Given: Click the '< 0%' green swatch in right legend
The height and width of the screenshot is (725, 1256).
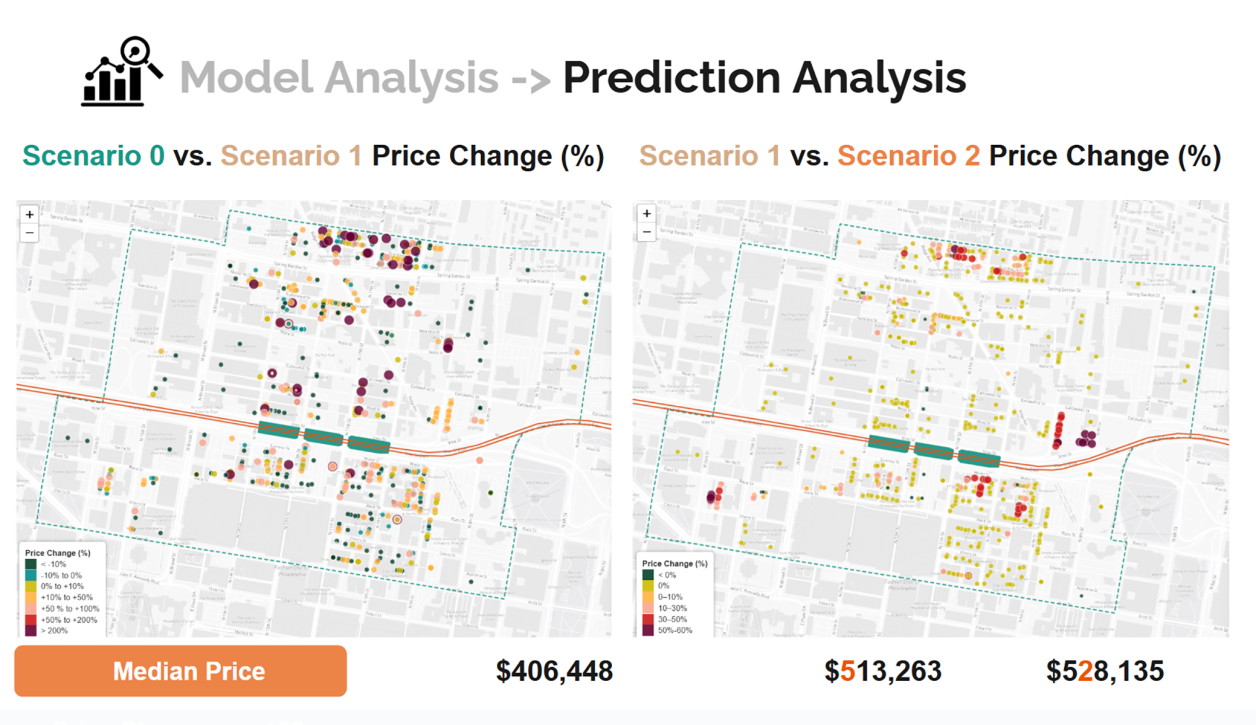Looking at the screenshot, I should (648, 575).
